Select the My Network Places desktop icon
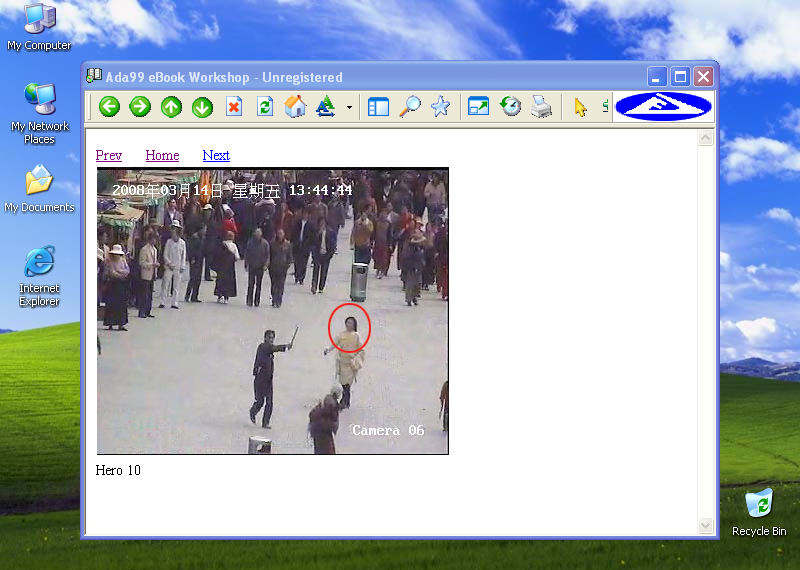Screen dimensions: 800x570 coord(39,113)
